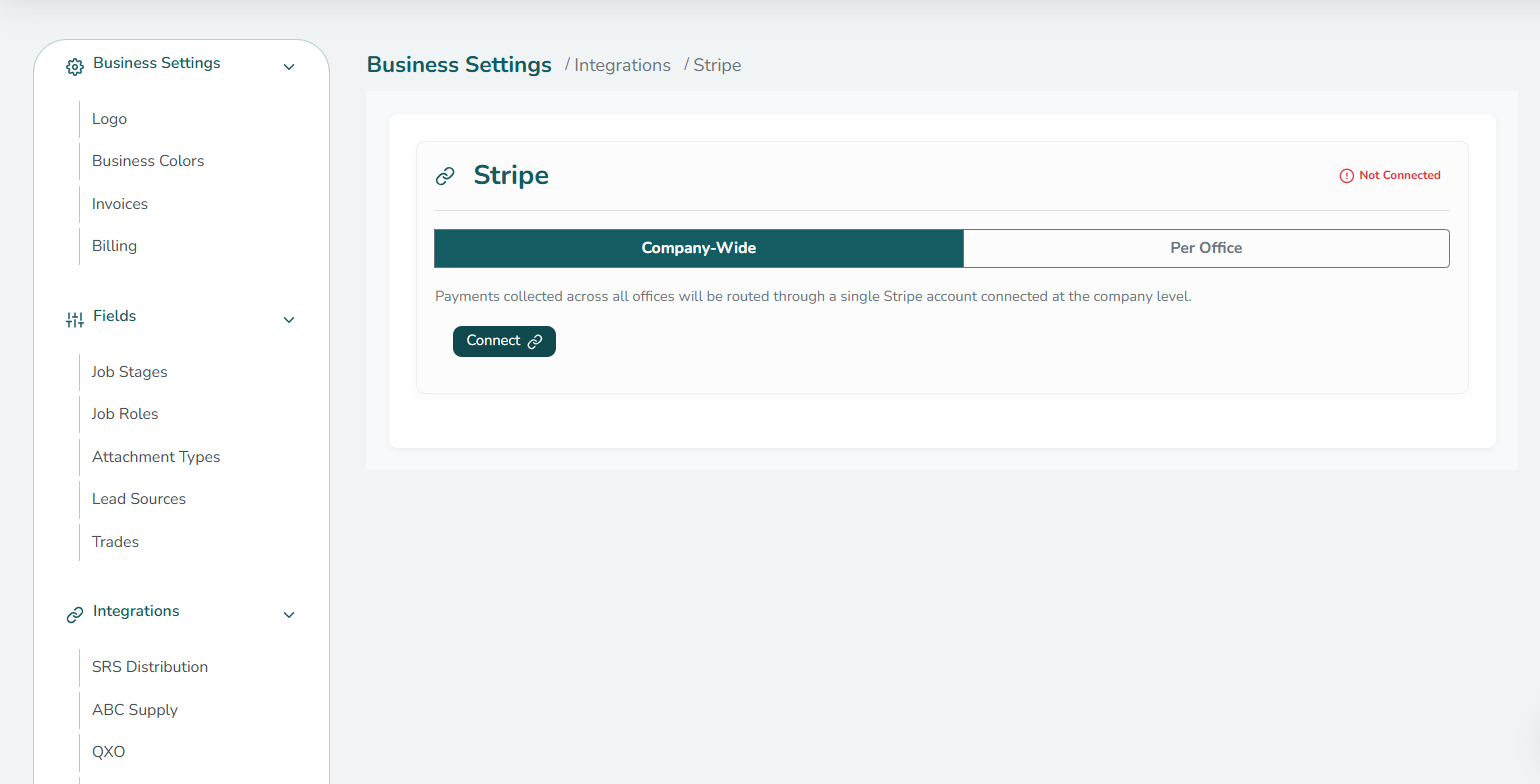The image size is (1540, 784).
Task: Collapse the Fields section chevron
Action: coord(289,320)
